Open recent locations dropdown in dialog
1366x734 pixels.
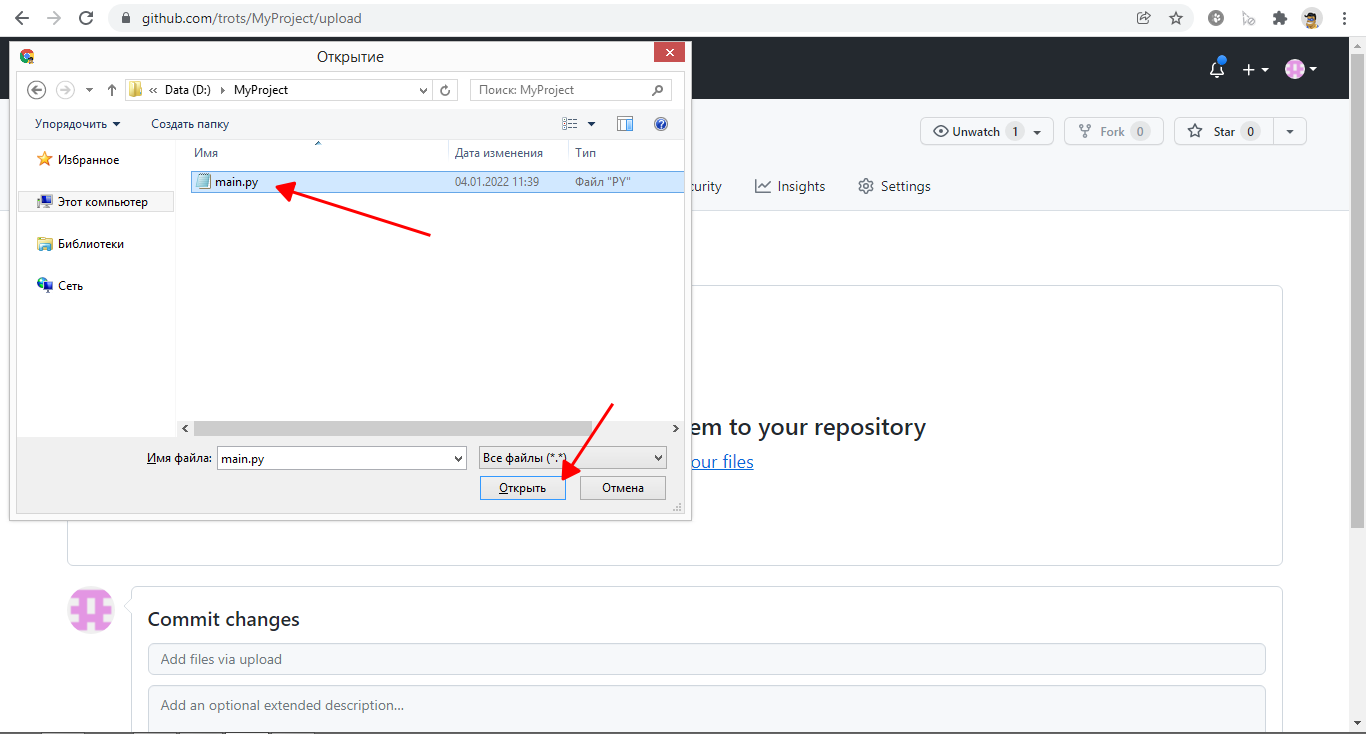point(89,90)
